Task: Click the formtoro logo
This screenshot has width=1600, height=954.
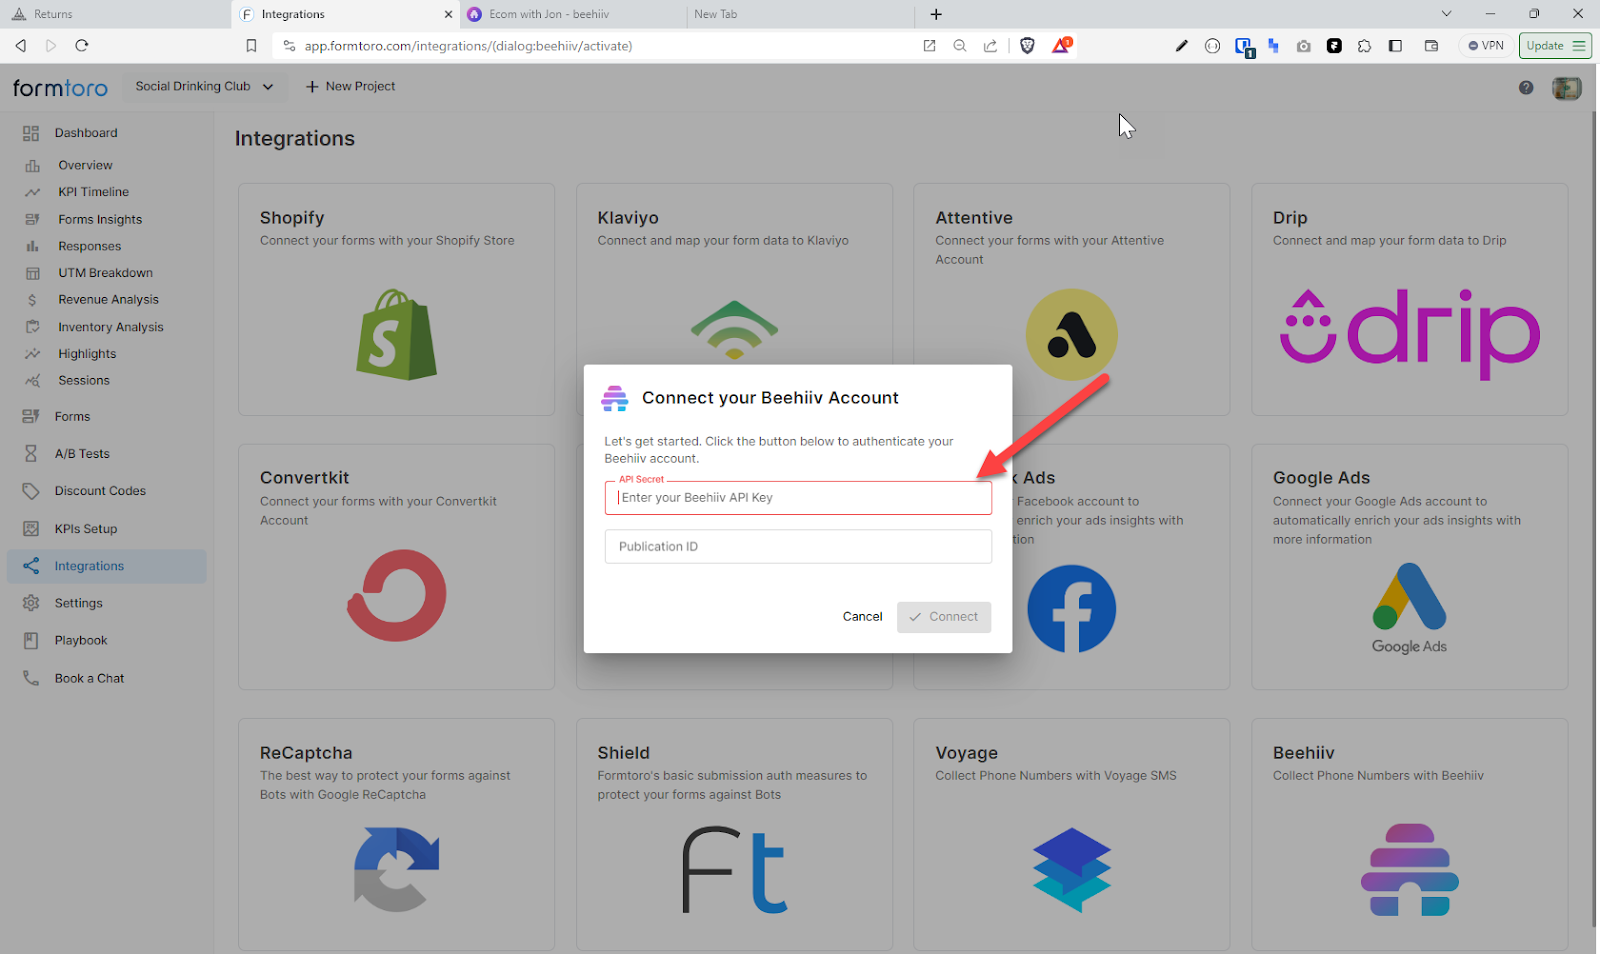Action: point(60,88)
